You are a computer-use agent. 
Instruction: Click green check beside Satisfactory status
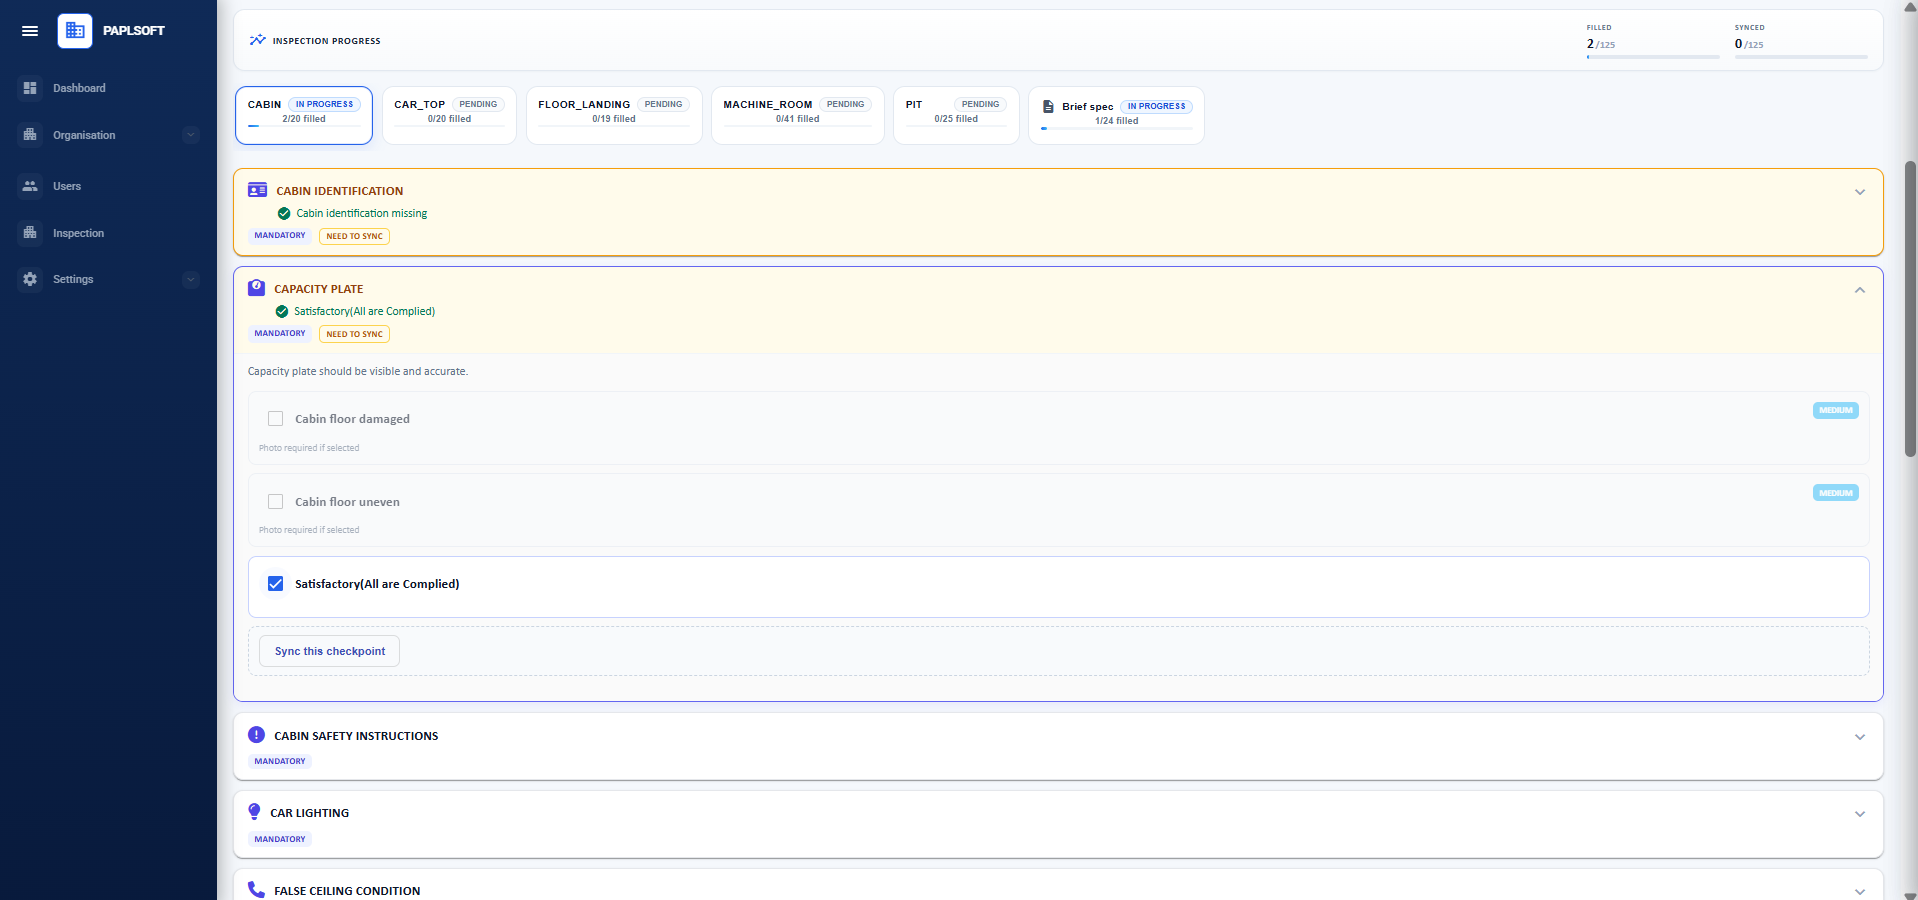tap(282, 311)
